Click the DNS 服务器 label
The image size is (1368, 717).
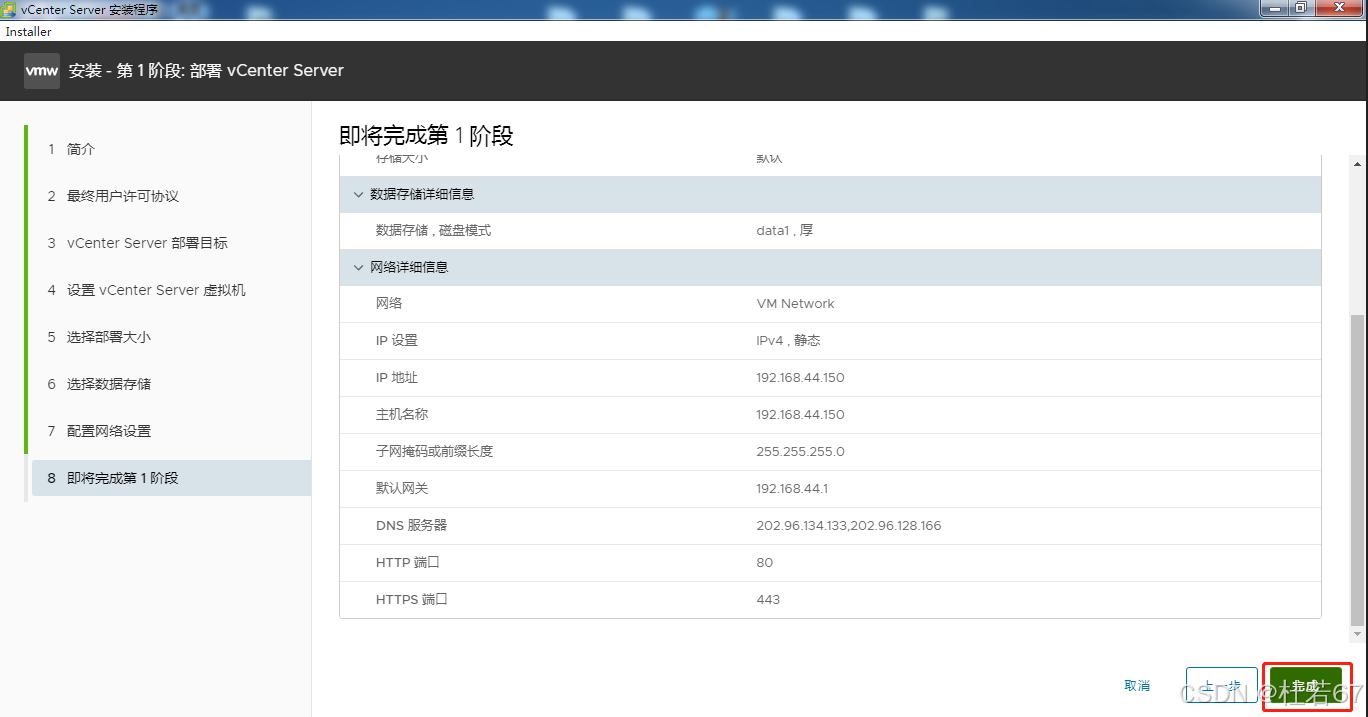pyautogui.click(x=411, y=526)
